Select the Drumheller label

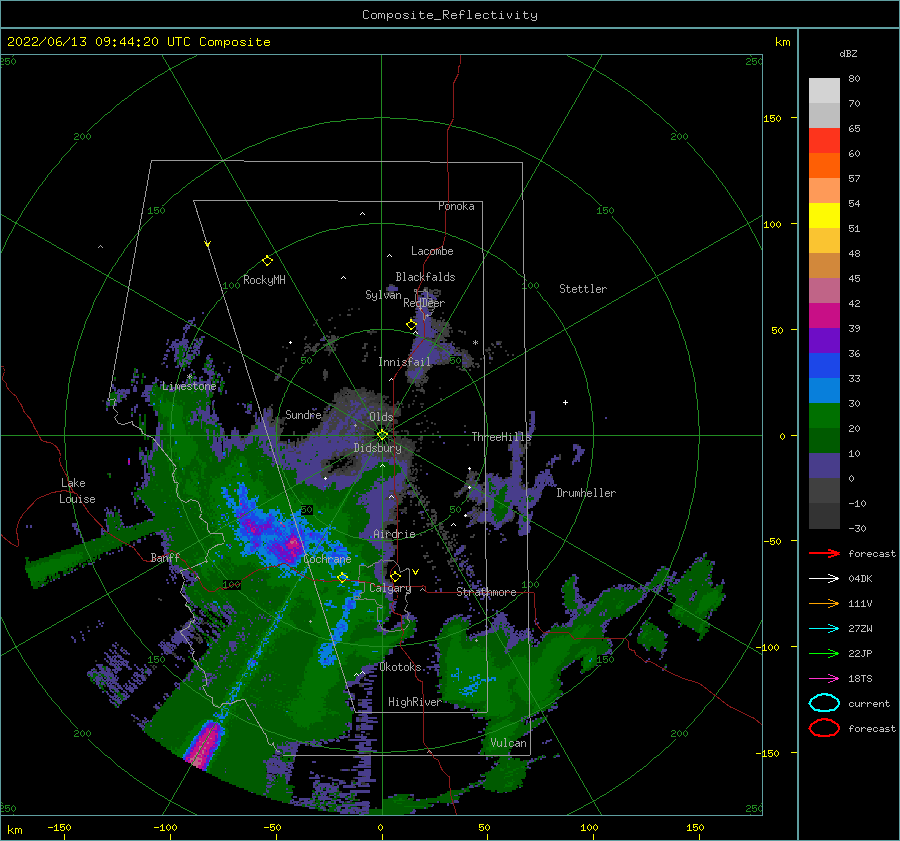pyautogui.click(x=586, y=493)
